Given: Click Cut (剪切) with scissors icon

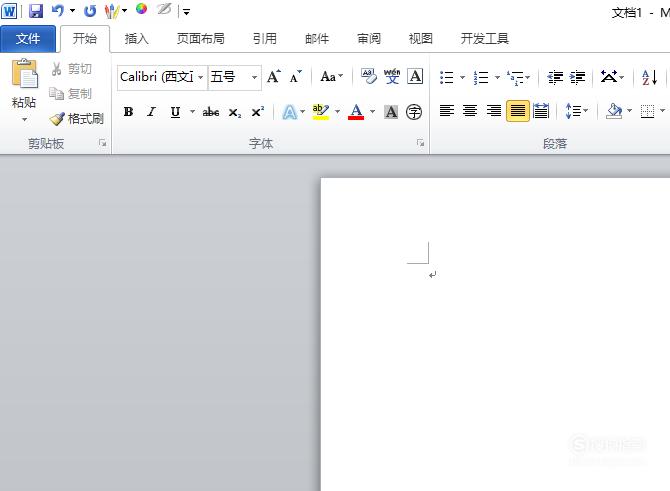Looking at the screenshot, I should click(x=71, y=69).
